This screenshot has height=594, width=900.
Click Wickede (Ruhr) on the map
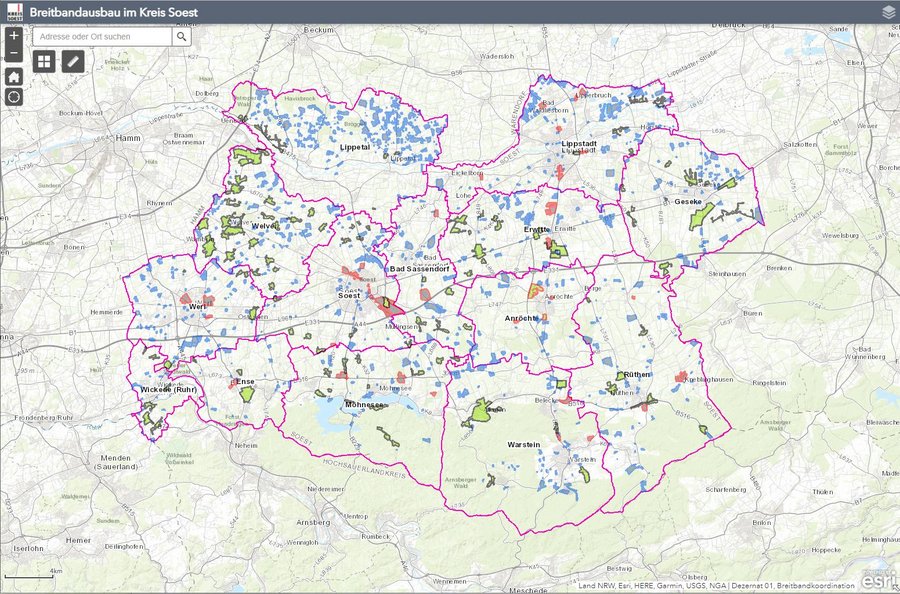click(167, 389)
